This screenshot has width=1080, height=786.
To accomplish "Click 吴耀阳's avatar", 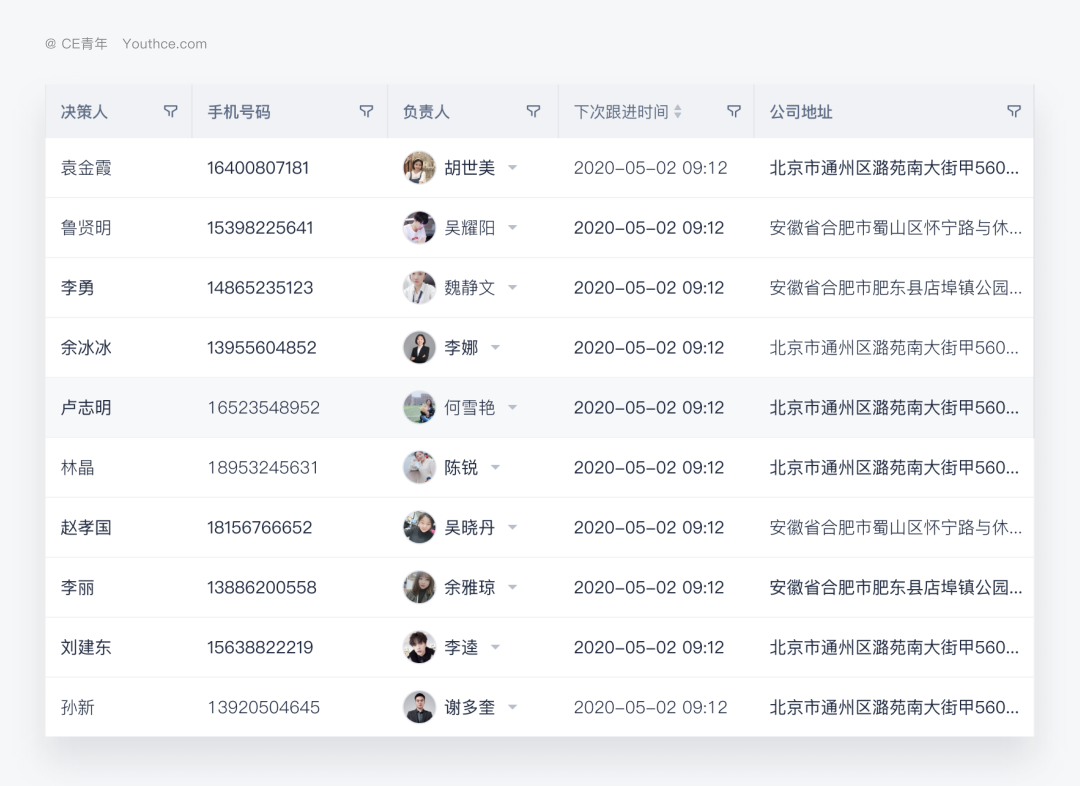I will point(419,227).
